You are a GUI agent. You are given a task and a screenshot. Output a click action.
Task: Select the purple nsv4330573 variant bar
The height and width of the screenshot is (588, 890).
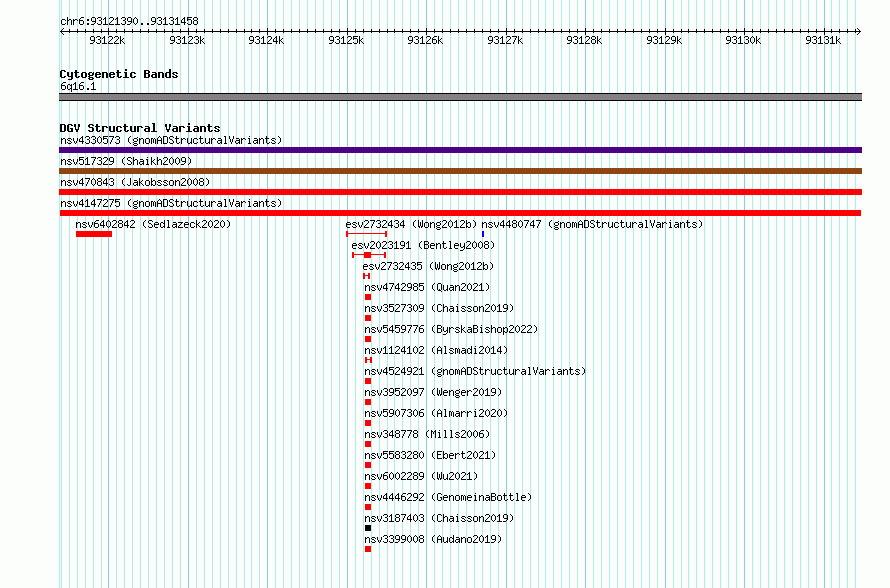point(460,150)
